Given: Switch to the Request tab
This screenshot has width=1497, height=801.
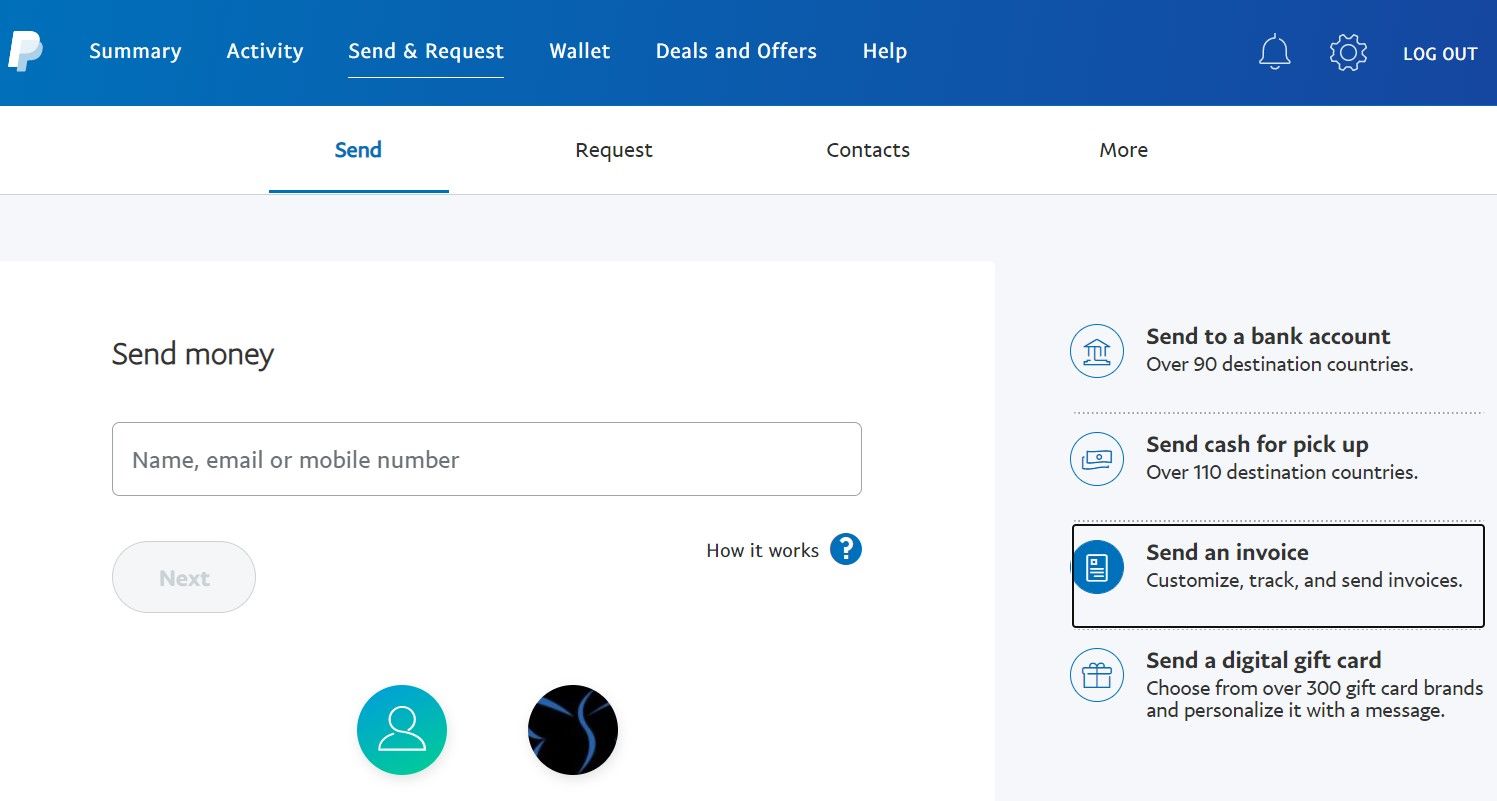Looking at the screenshot, I should (x=613, y=150).
